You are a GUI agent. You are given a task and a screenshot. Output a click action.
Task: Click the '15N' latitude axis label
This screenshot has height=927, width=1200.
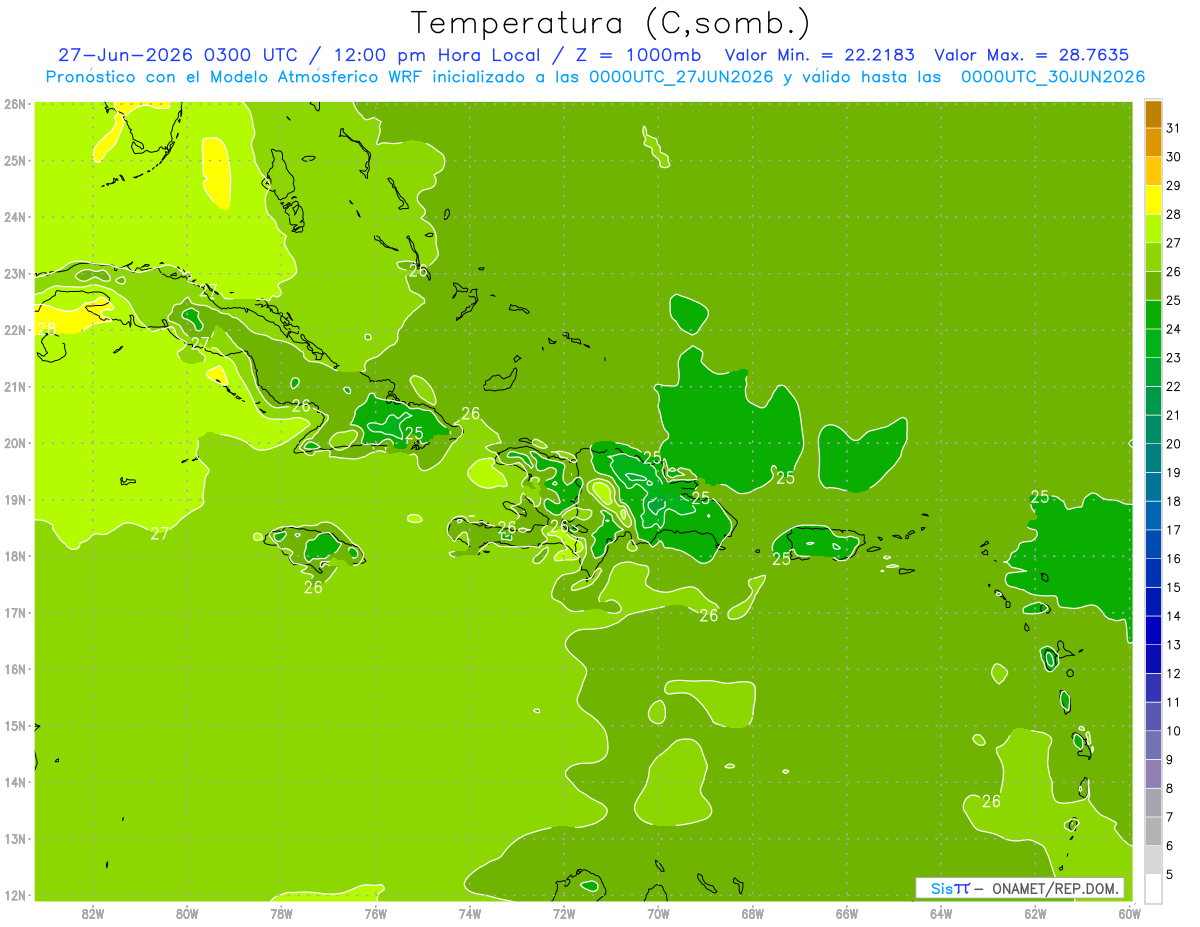pyautogui.click(x=14, y=725)
